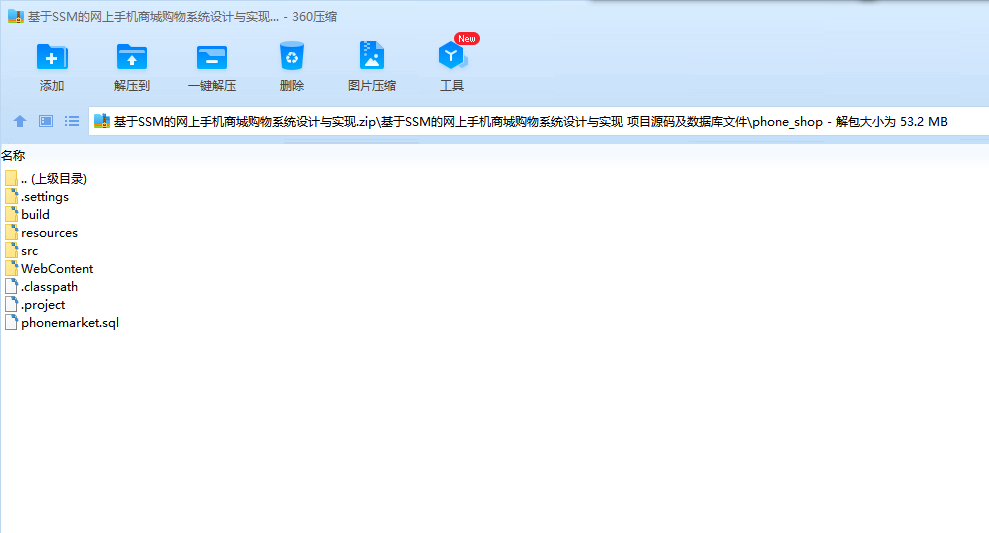This screenshot has width=989, height=533.
Task: Click the file icon beside .project
Action: point(11,305)
